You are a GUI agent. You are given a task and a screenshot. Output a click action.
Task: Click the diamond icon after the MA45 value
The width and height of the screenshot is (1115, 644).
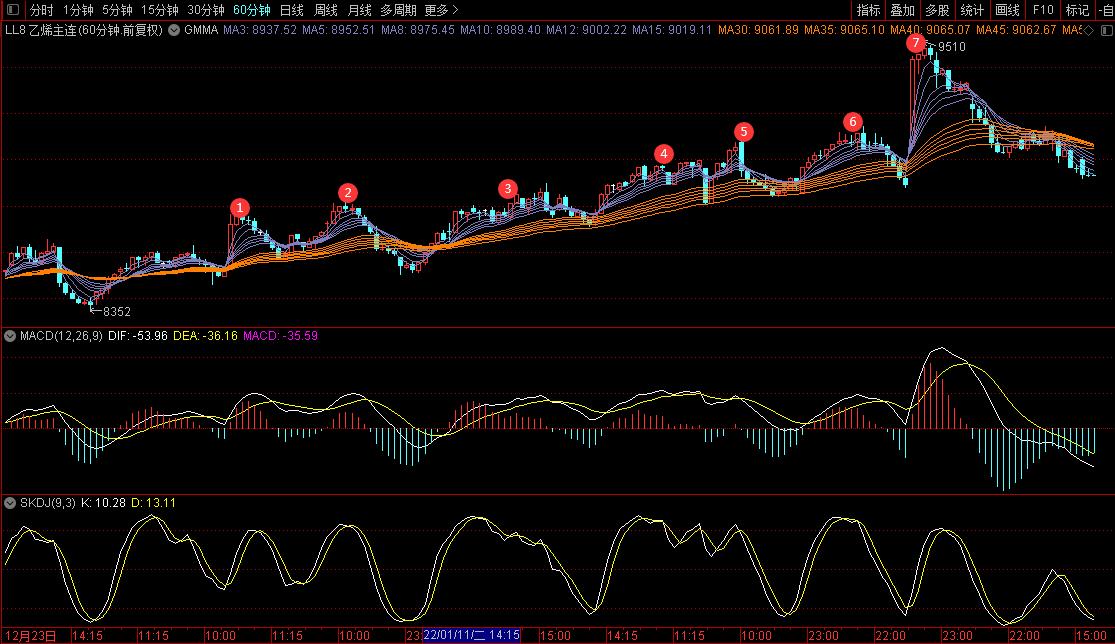point(1089,30)
